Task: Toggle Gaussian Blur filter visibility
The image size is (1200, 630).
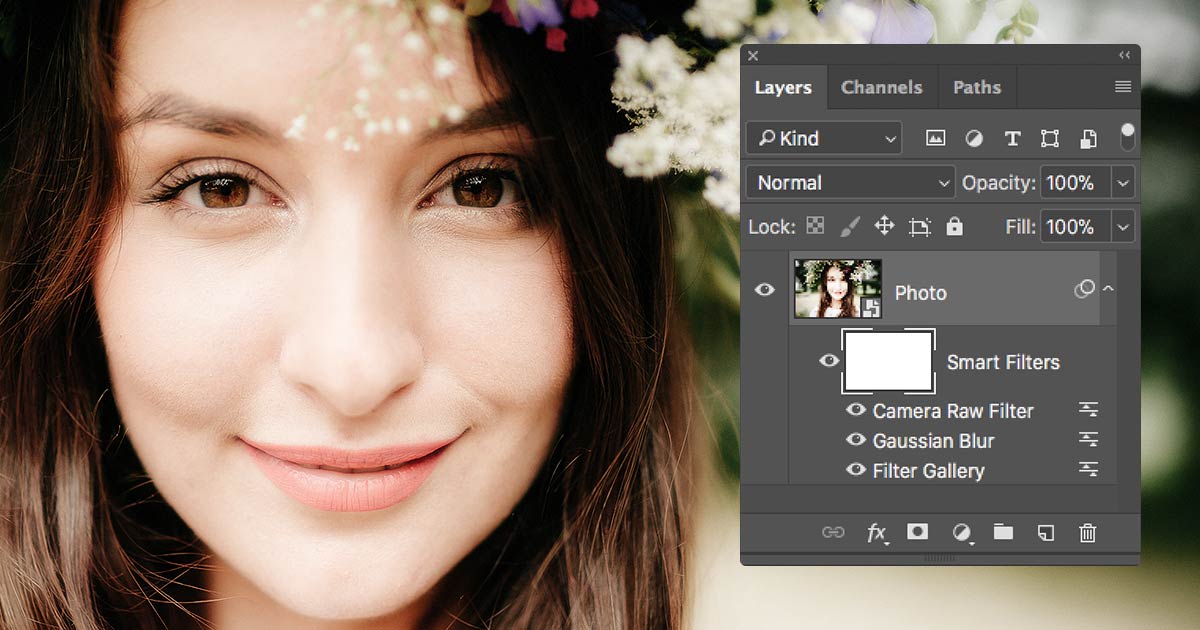Action: [855, 440]
